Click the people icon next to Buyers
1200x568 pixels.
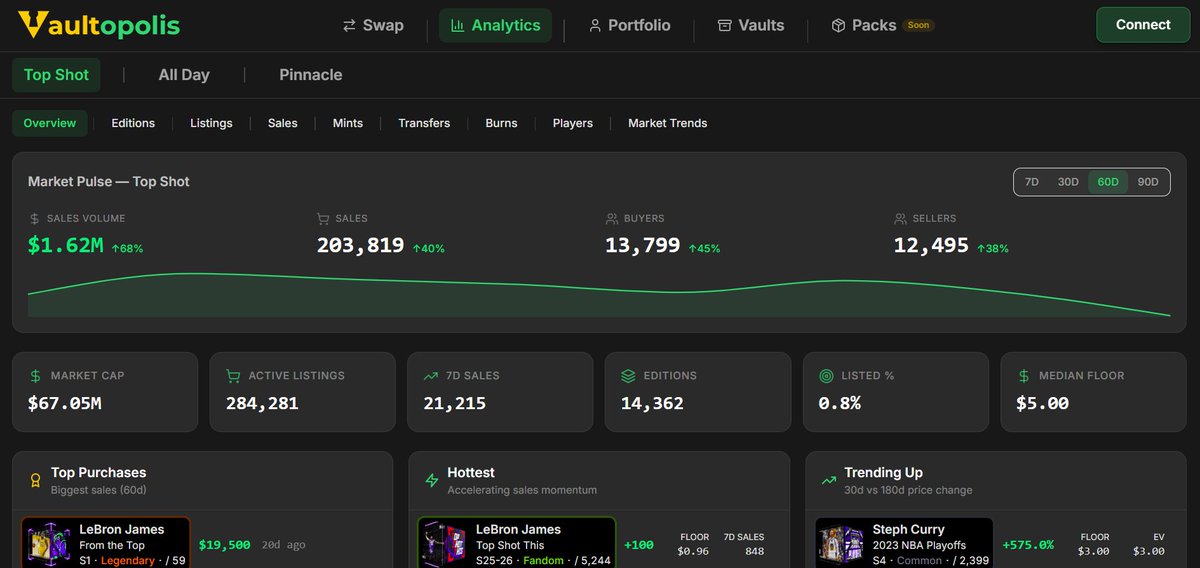611,218
